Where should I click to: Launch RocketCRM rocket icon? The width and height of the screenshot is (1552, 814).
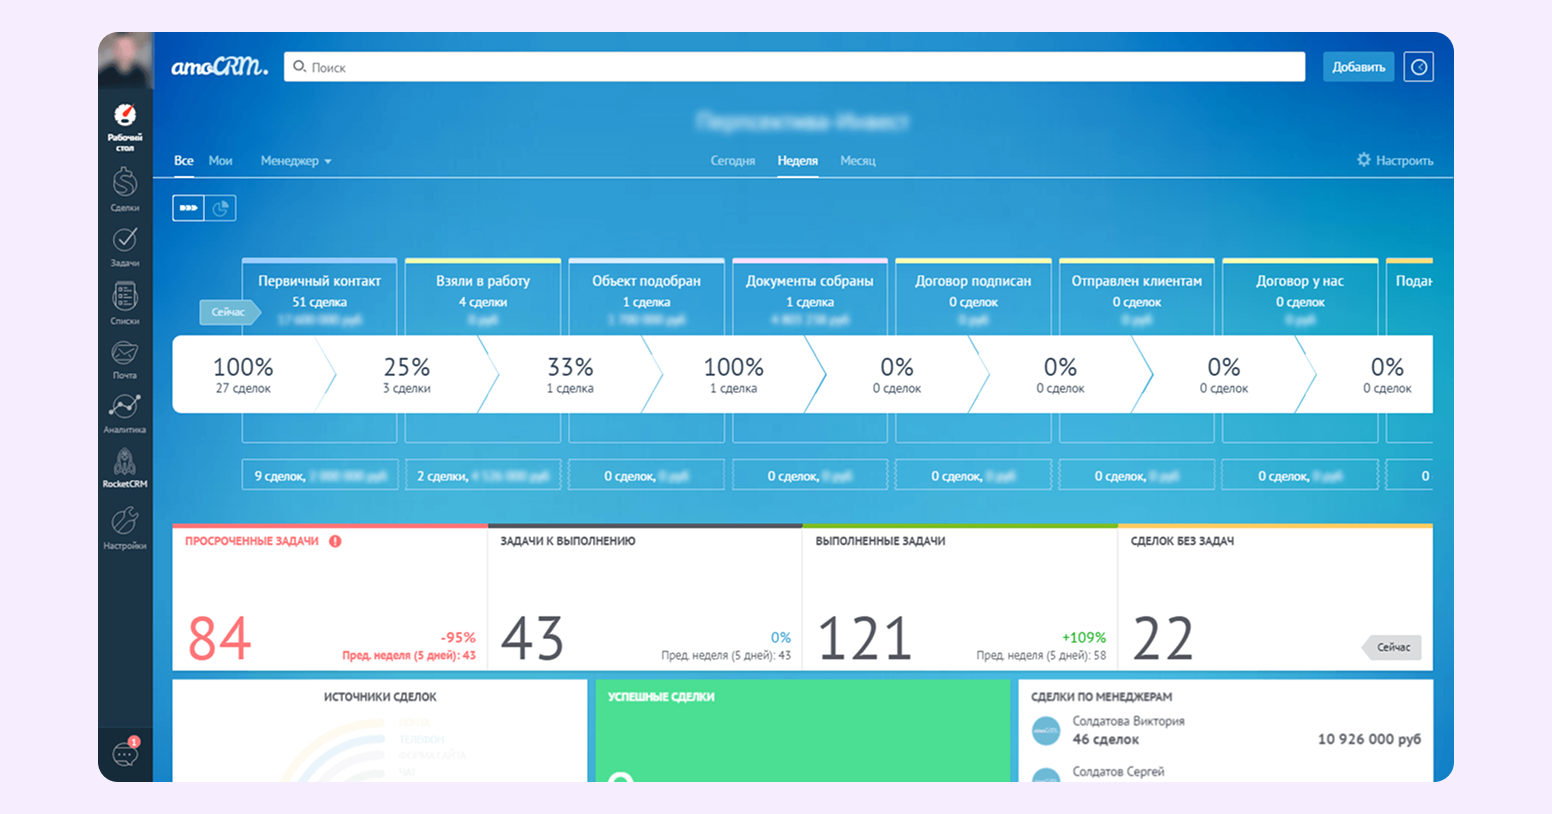point(125,466)
